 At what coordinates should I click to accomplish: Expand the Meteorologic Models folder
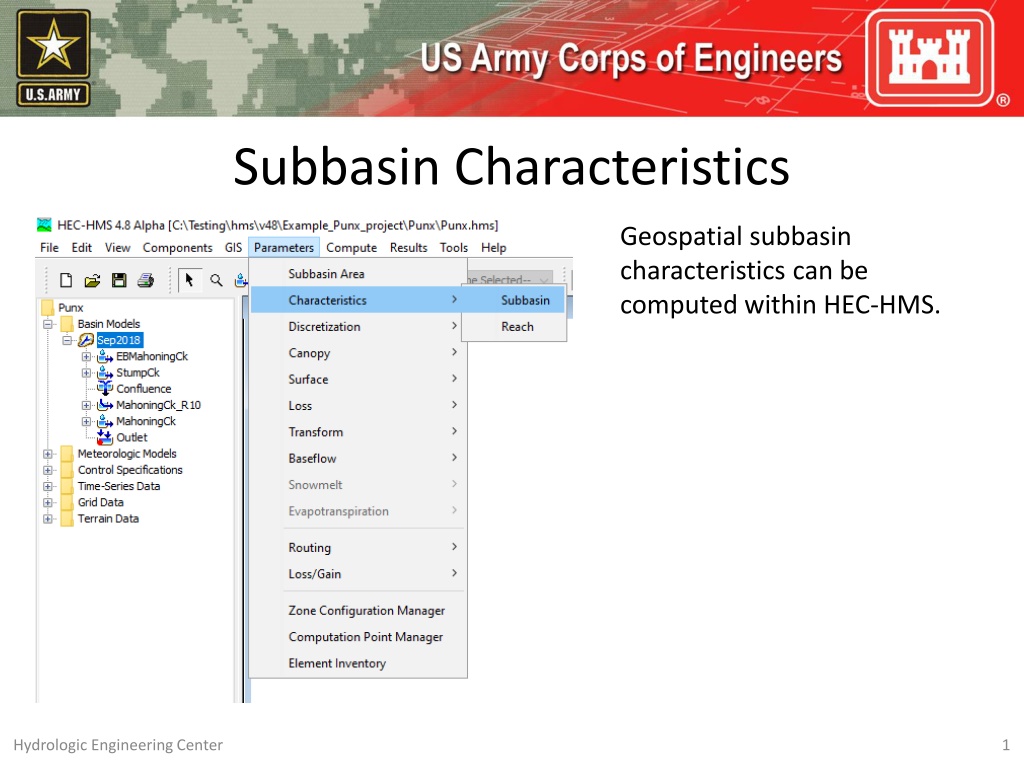point(48,454)
